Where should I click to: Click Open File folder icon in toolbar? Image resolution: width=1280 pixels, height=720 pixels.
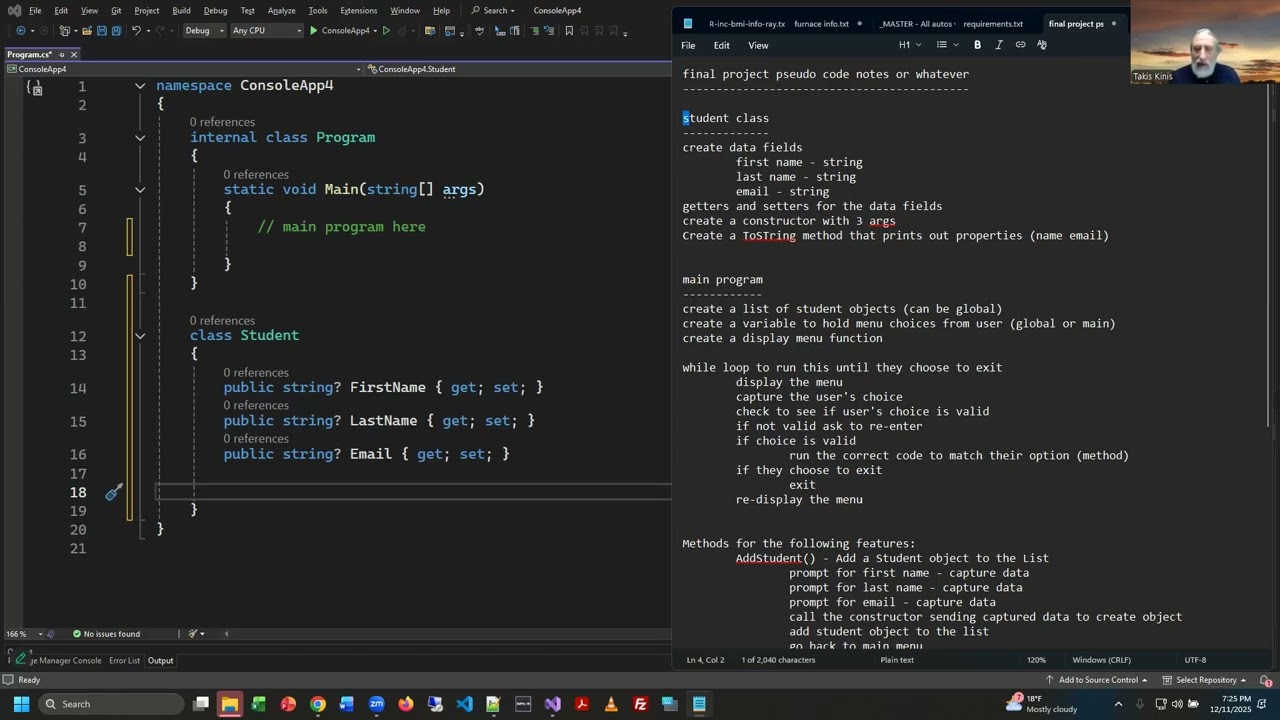(86, 31)
